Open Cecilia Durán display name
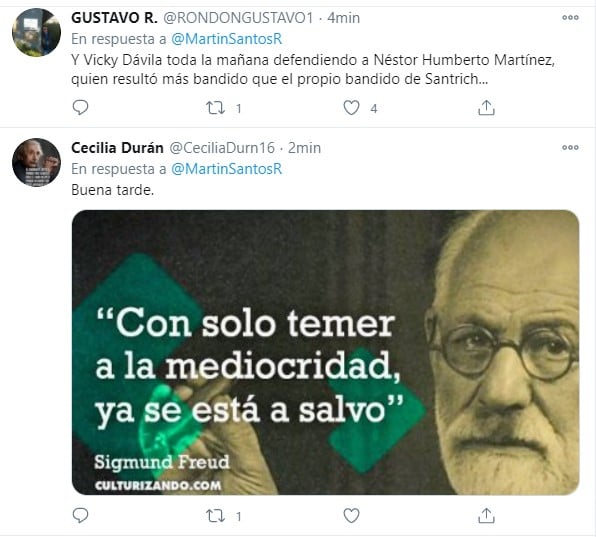 pyautogui.click(x=117, y=148)
